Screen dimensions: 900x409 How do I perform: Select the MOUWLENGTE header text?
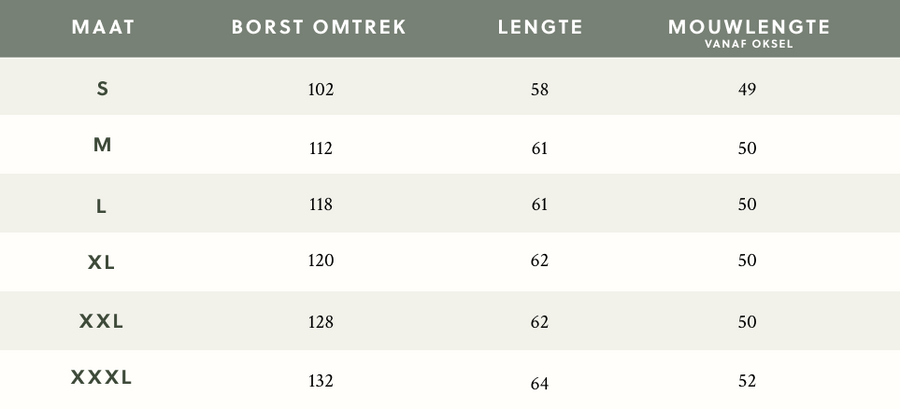[x=749, y=27]
